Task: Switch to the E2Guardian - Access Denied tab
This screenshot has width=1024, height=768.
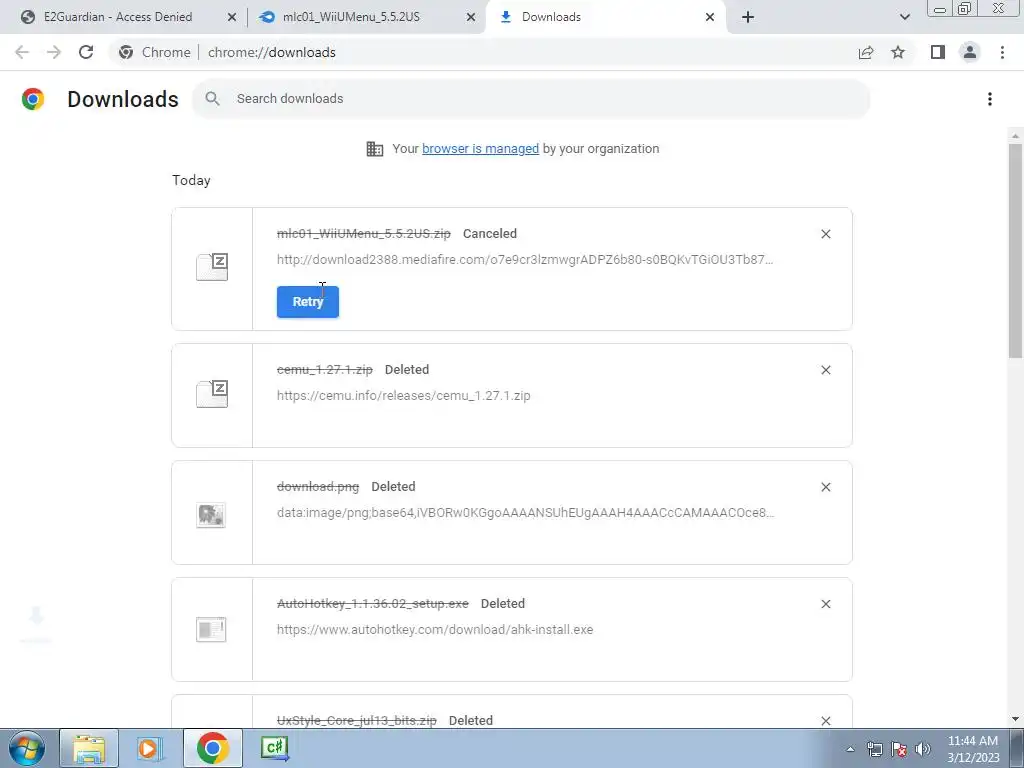Action: point(118,17)
